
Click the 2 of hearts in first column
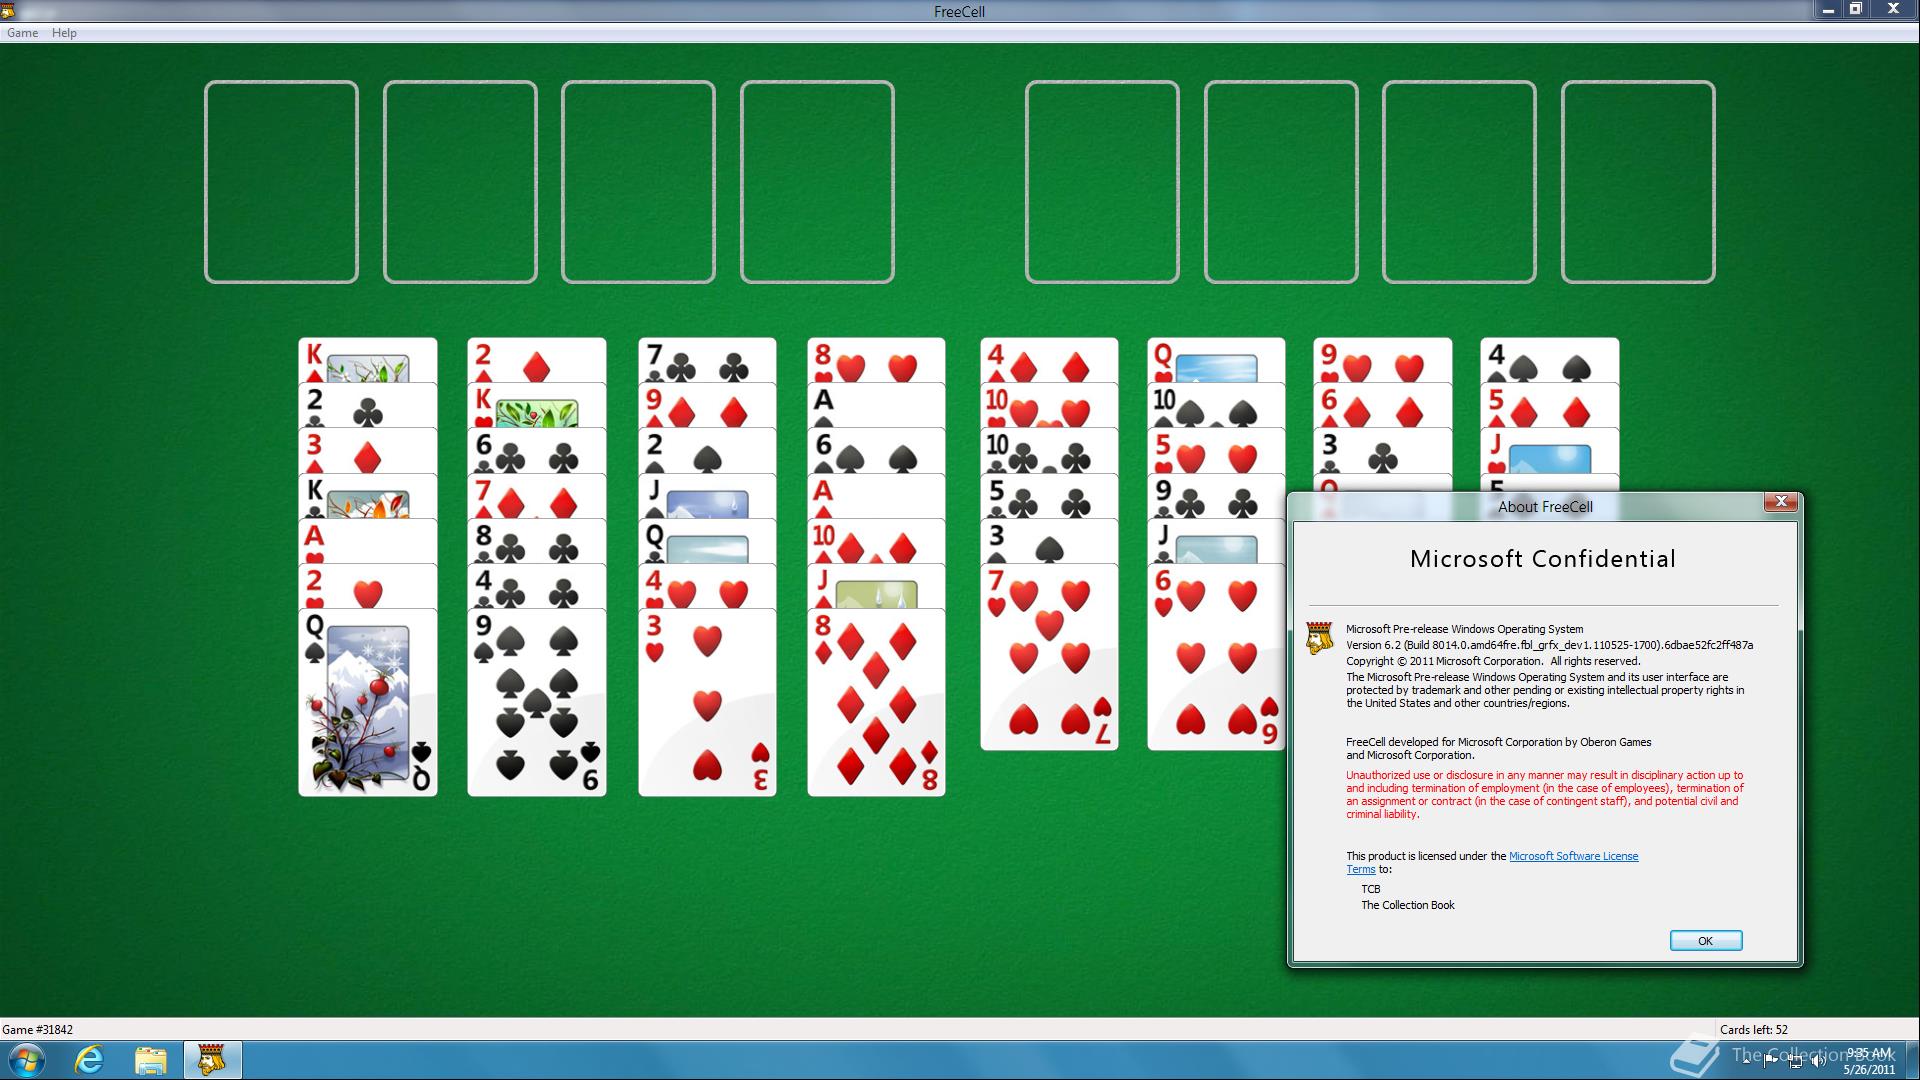[x=368, y=587]
